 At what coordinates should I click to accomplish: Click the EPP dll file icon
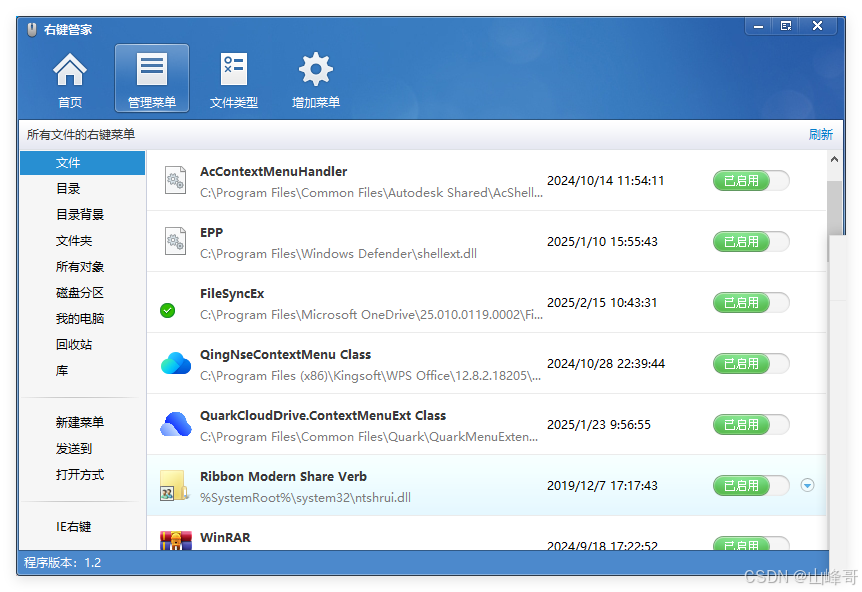tap(175, 241)
